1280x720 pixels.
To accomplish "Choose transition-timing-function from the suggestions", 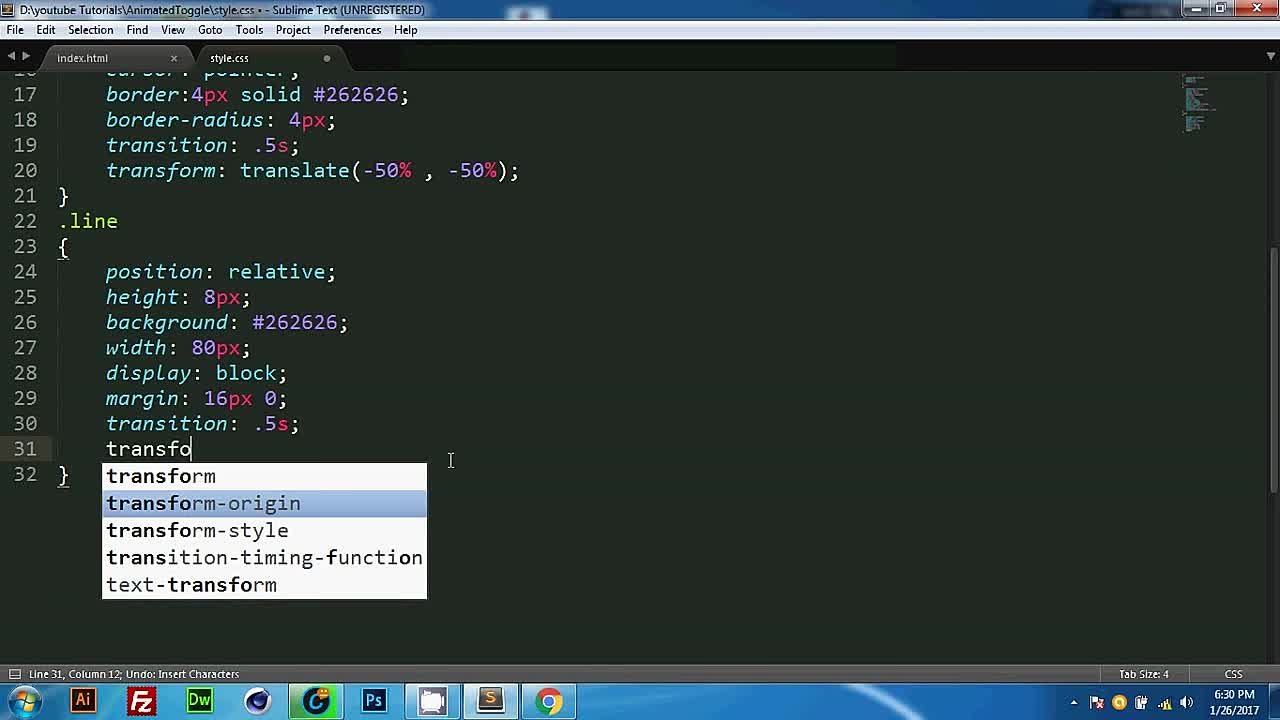I will (x=264, y=557).
